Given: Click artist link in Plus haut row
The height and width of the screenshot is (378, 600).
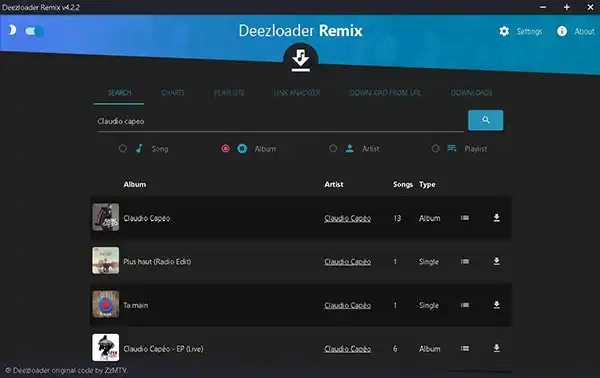Looking at the screenshot, I should [347, 262].
